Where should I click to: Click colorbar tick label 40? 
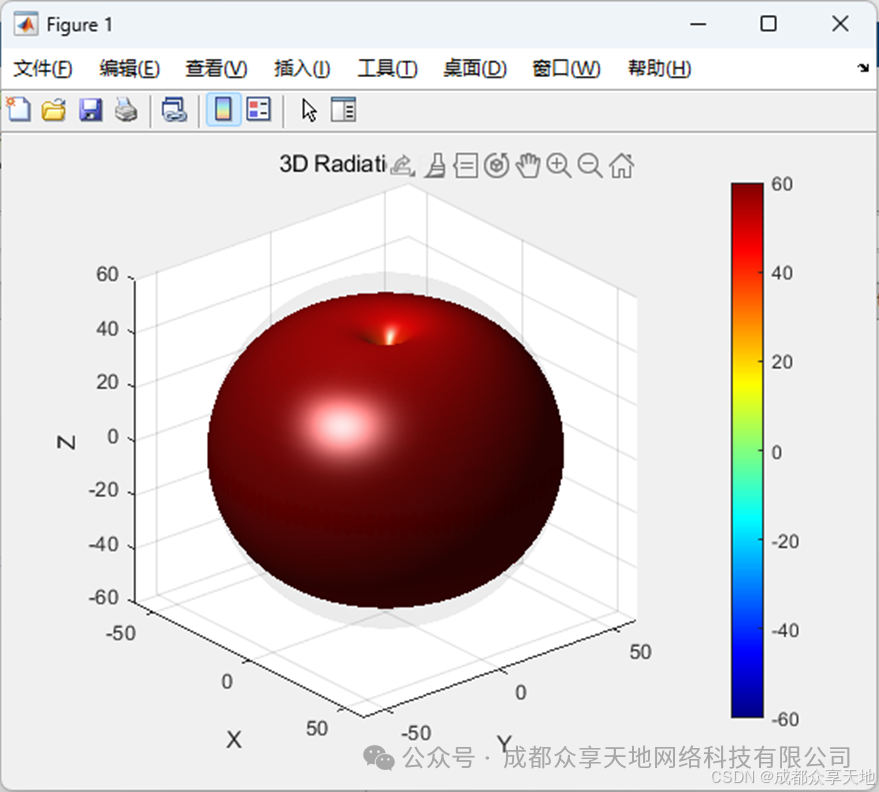pos(782,273)
